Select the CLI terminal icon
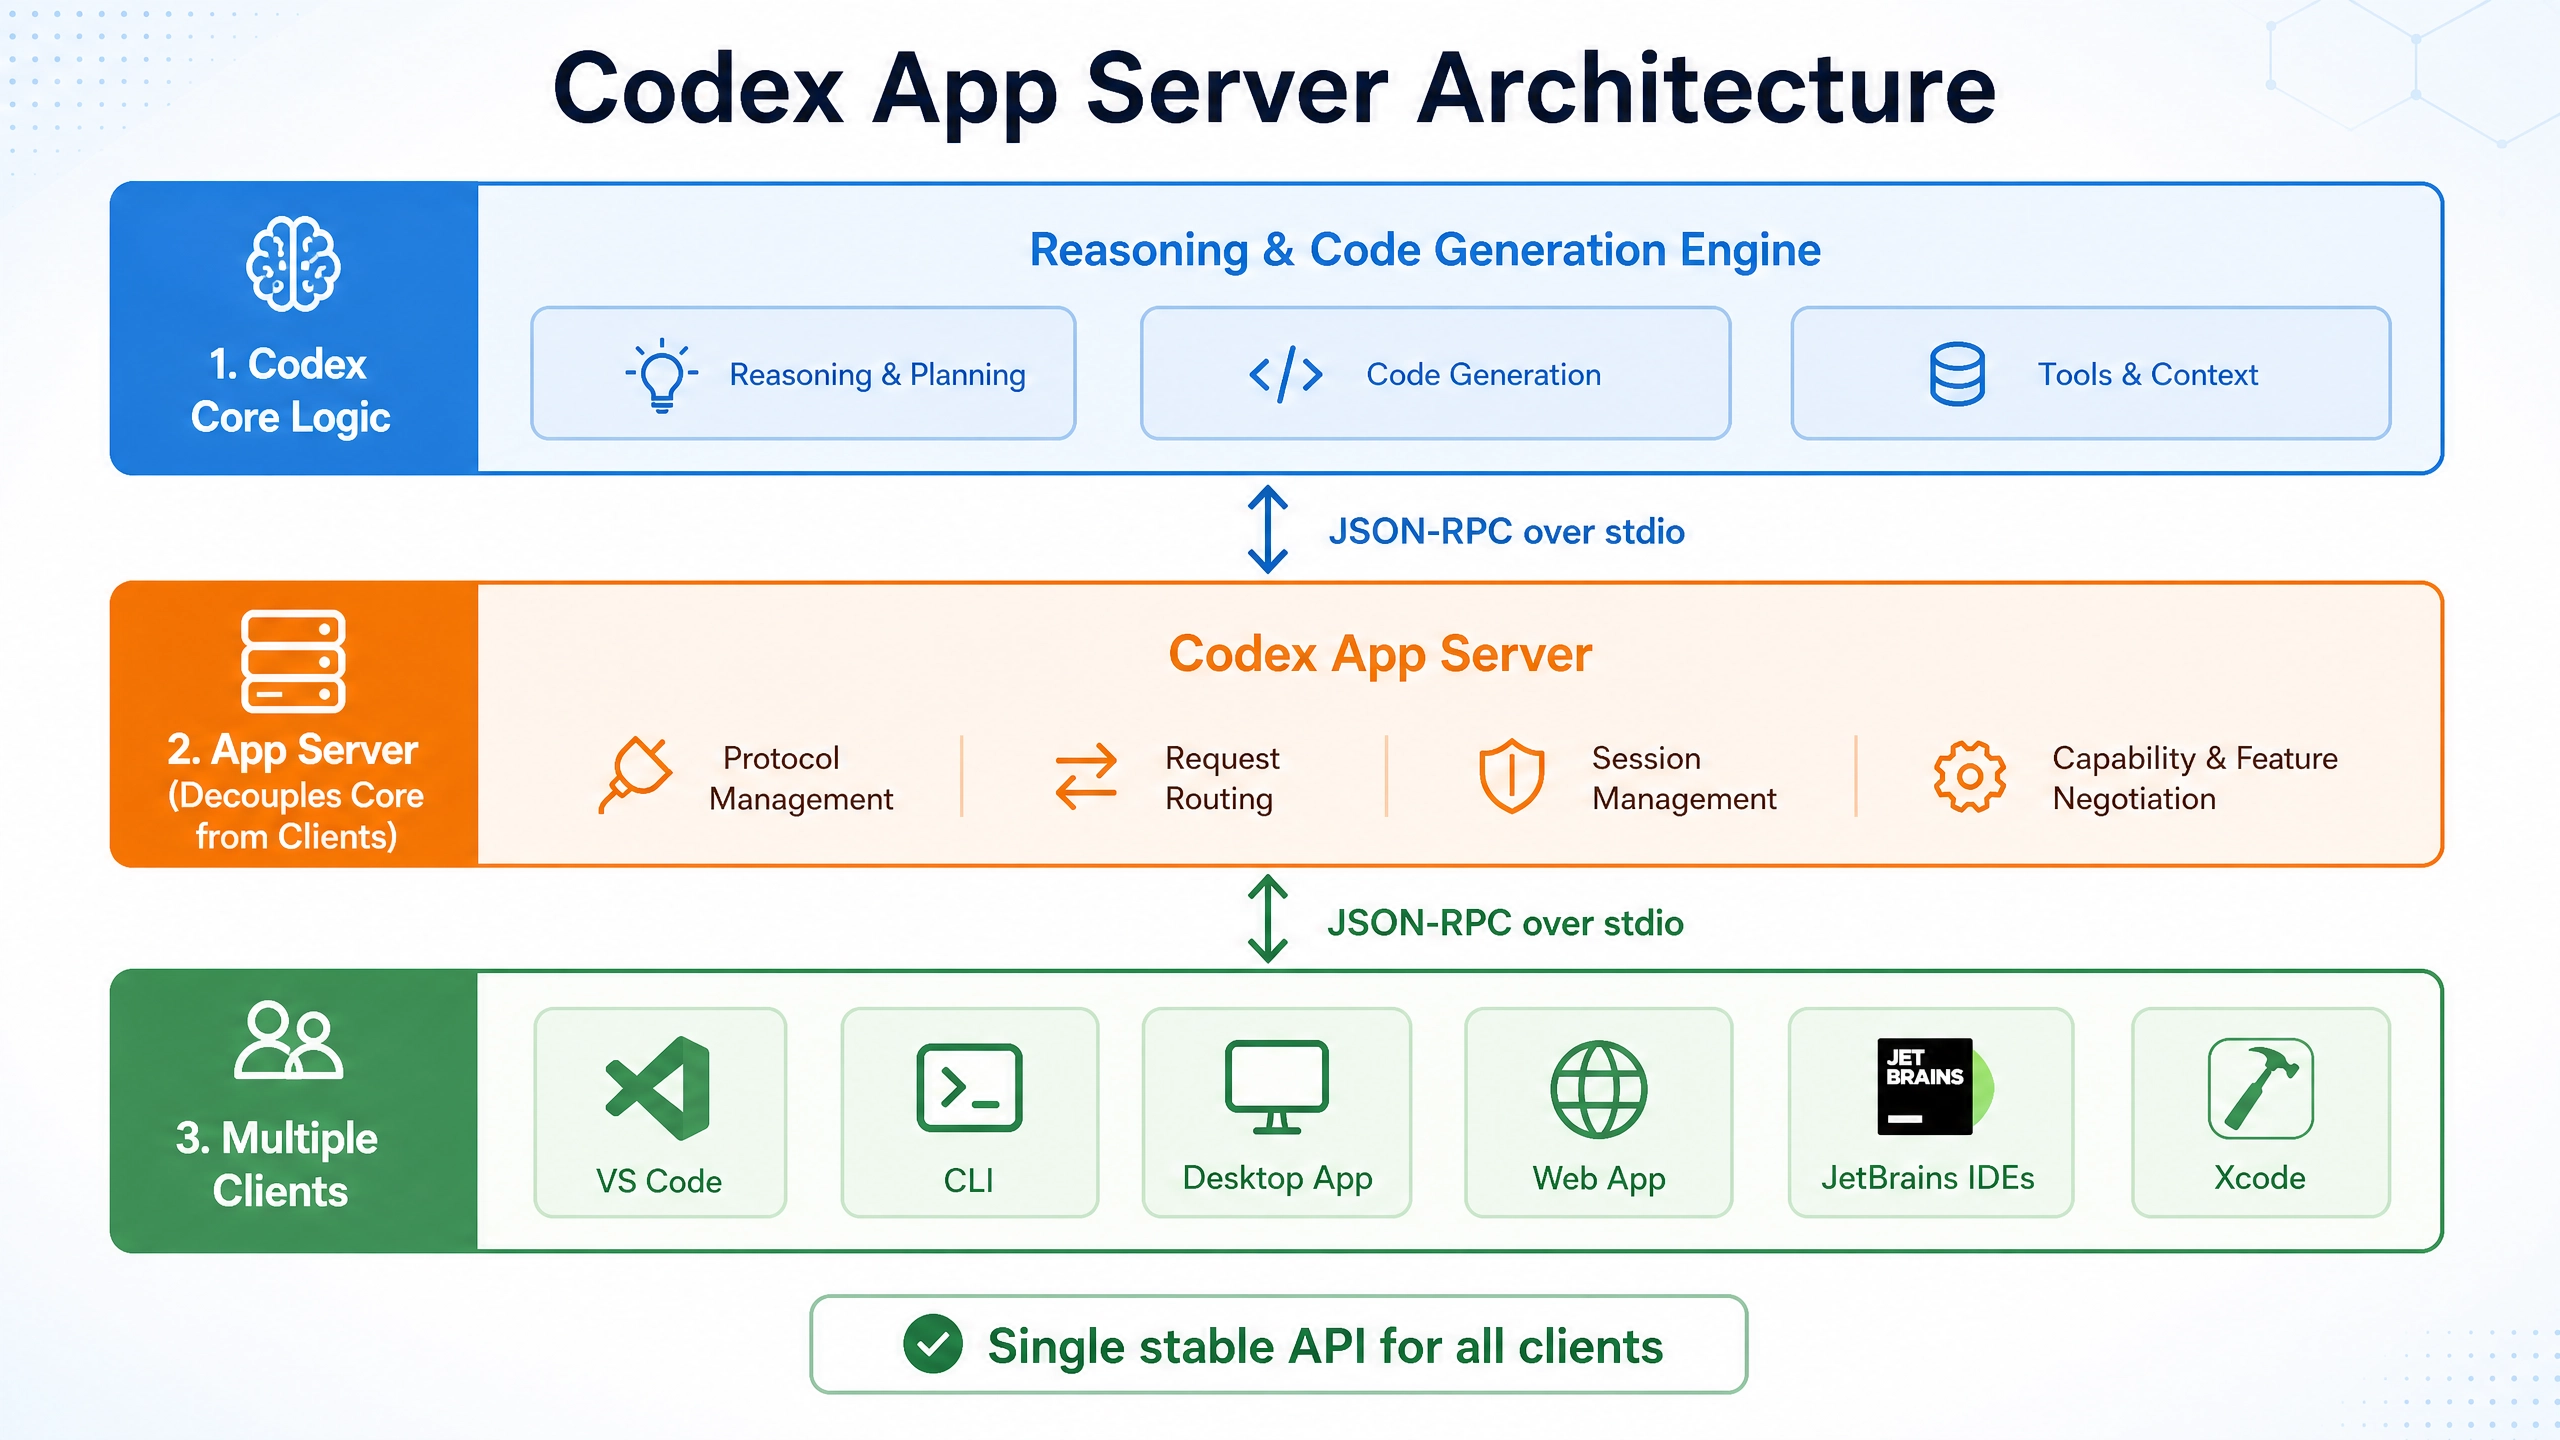 coord(969,1088)
